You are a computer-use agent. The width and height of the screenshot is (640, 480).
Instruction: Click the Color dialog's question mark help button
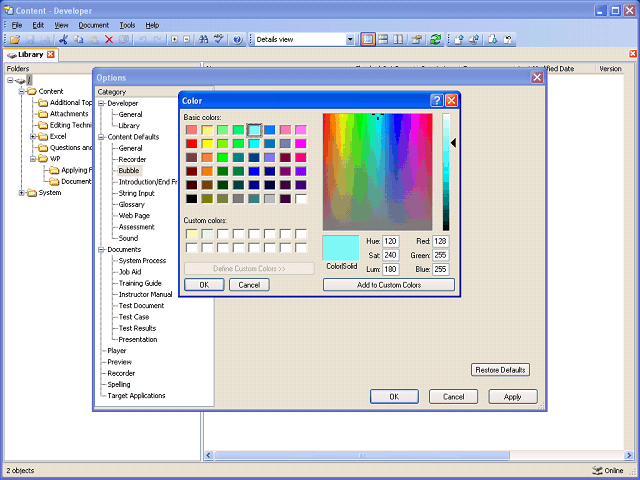[x=437, y=100]
